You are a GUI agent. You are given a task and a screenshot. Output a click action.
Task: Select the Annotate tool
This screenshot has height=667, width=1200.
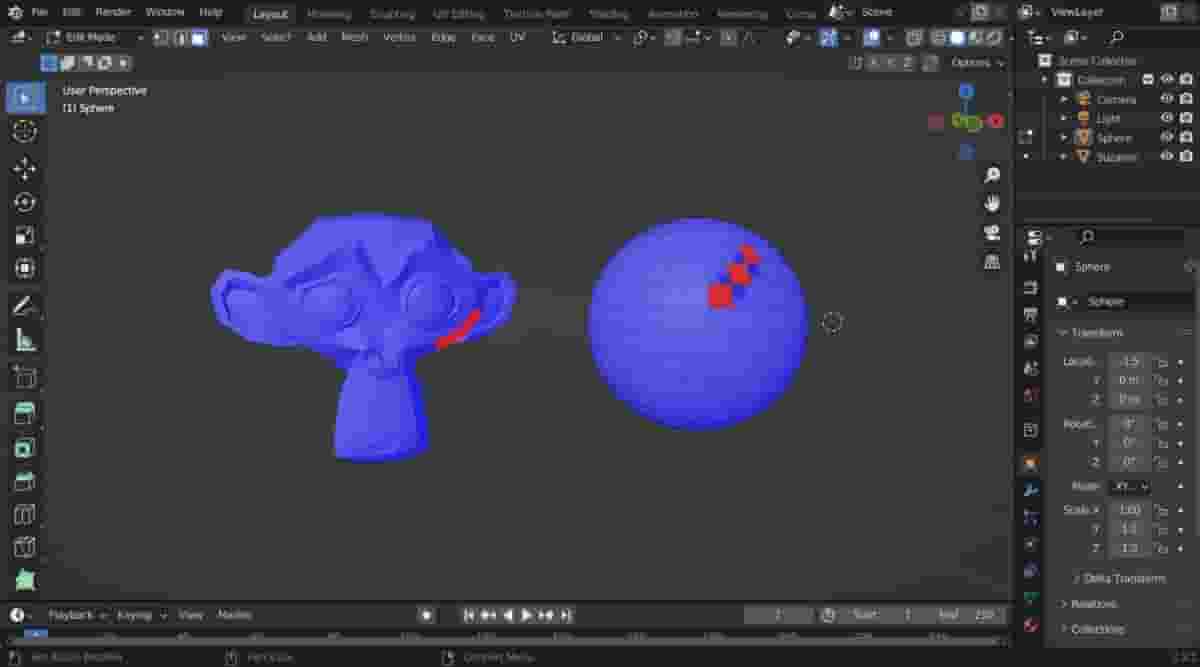25,307
